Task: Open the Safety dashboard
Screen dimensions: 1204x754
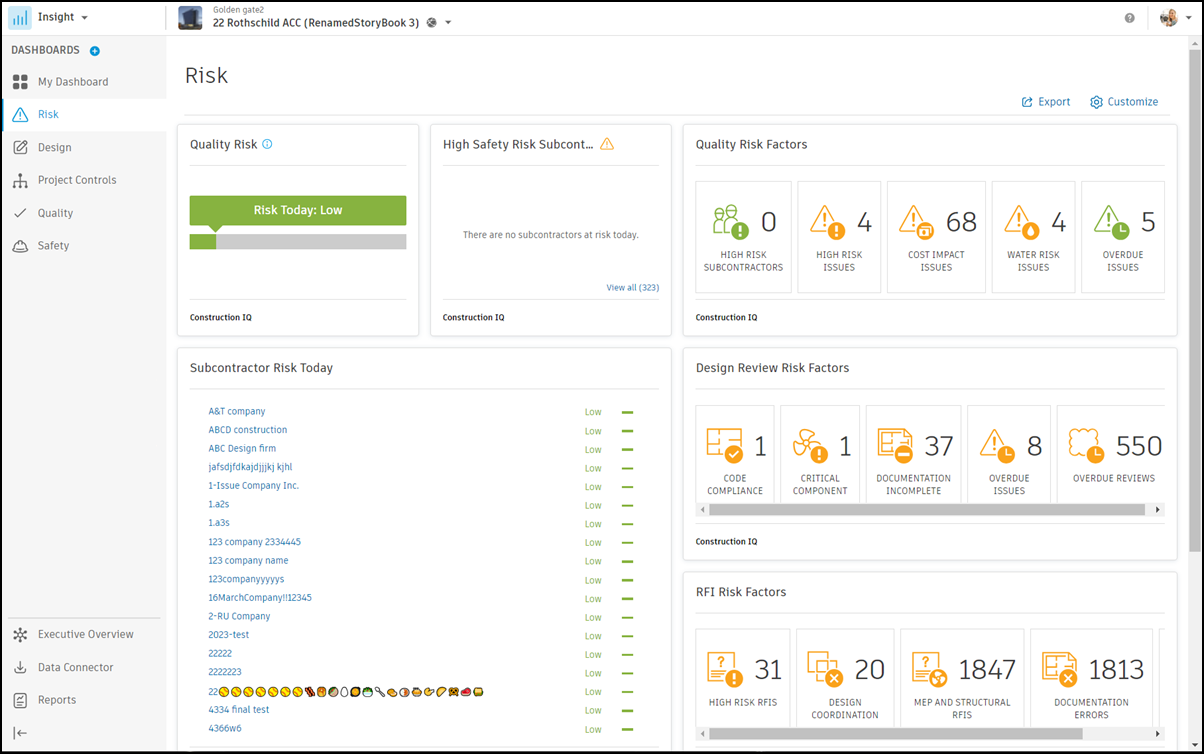Action: click(x=53, y=246)
